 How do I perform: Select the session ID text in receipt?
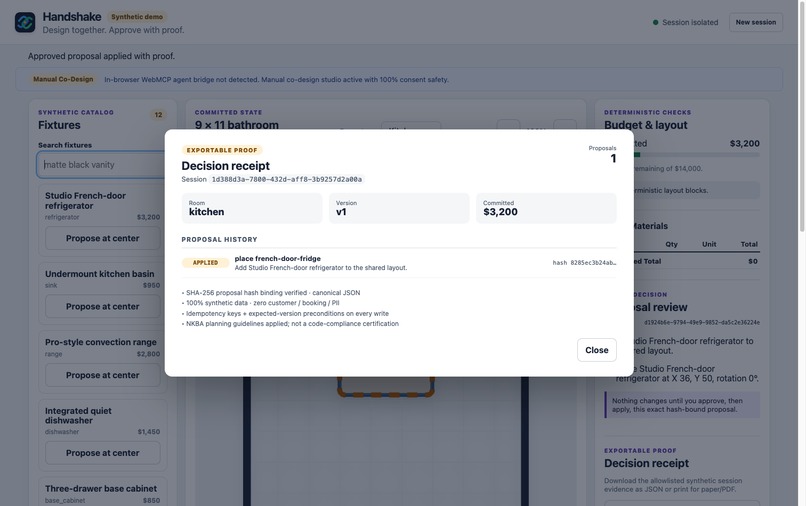coord(287,179)
